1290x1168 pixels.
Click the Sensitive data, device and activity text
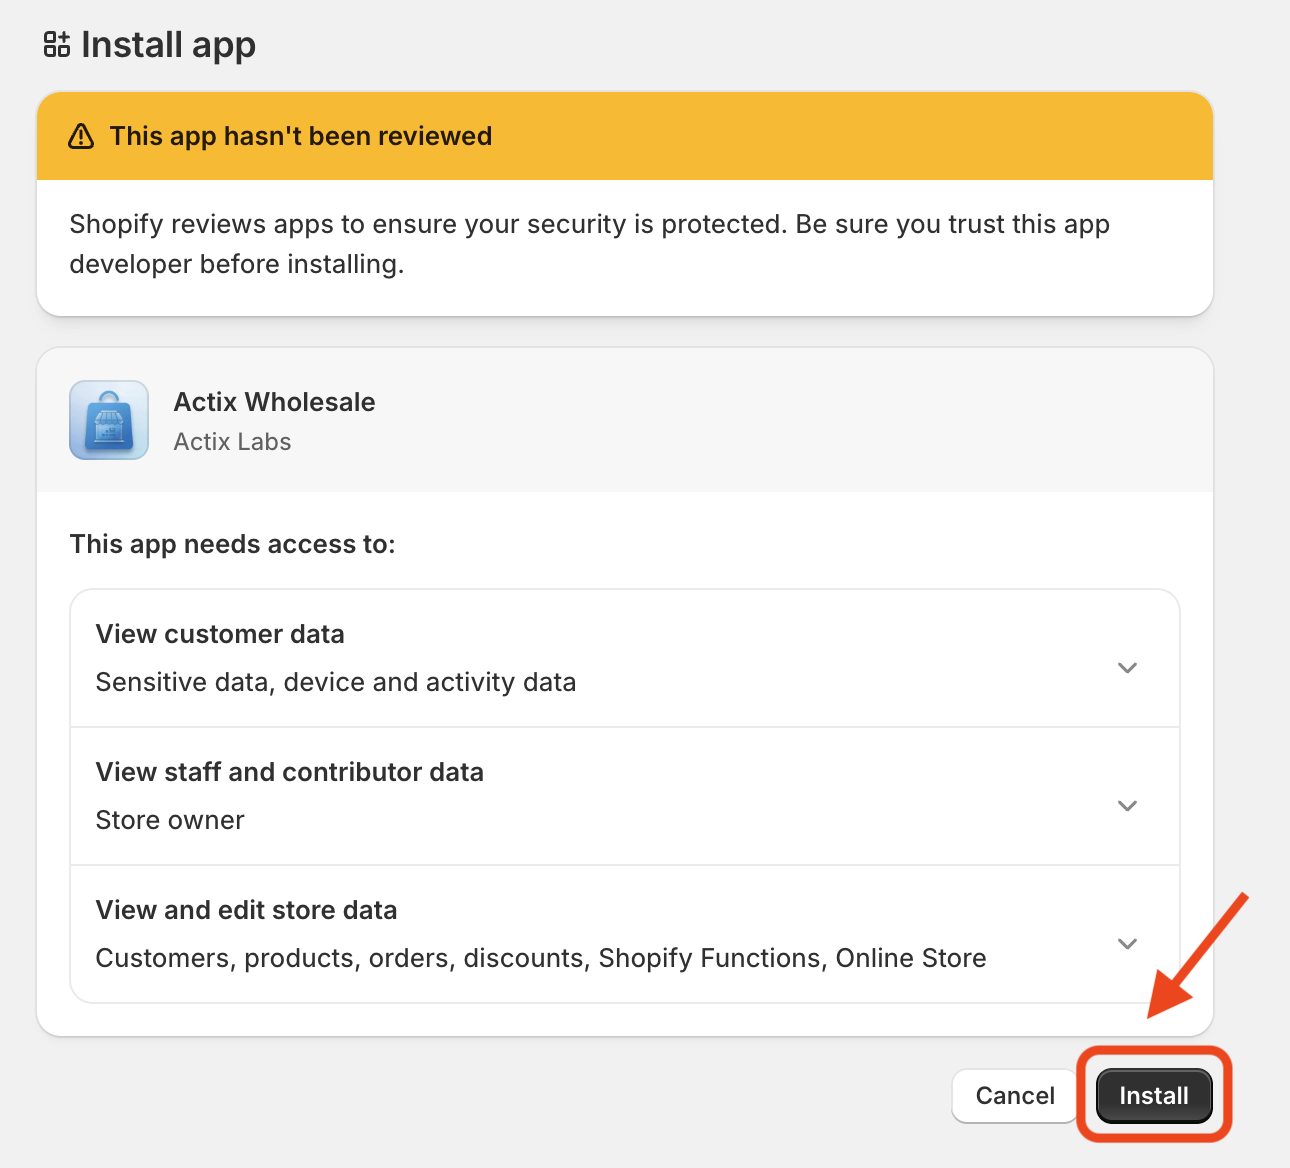335,682
